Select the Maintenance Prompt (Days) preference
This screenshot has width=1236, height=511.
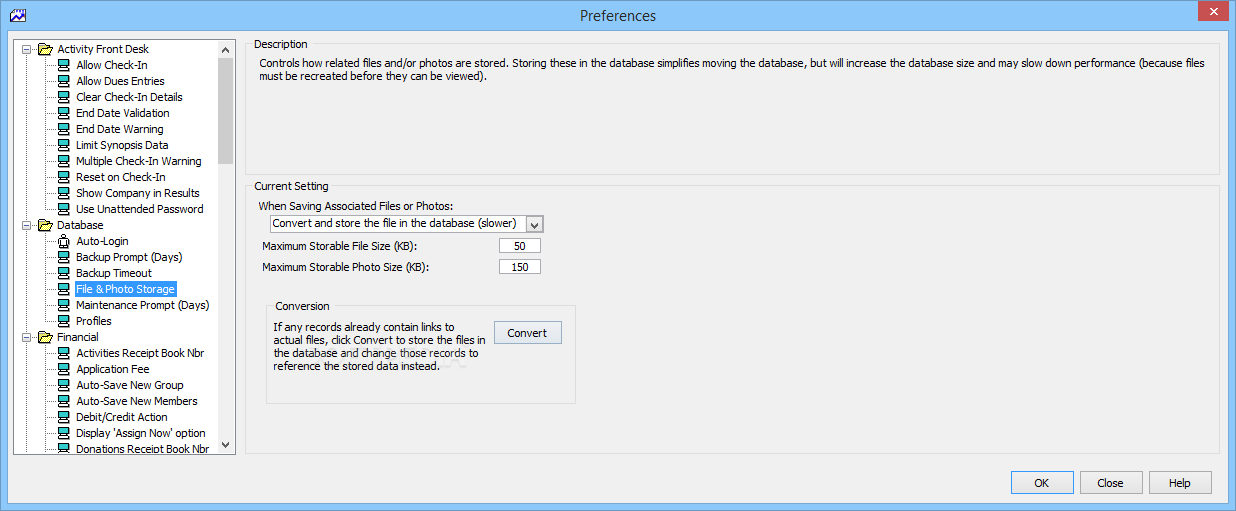pyautogui.click(x=143, y=305)
